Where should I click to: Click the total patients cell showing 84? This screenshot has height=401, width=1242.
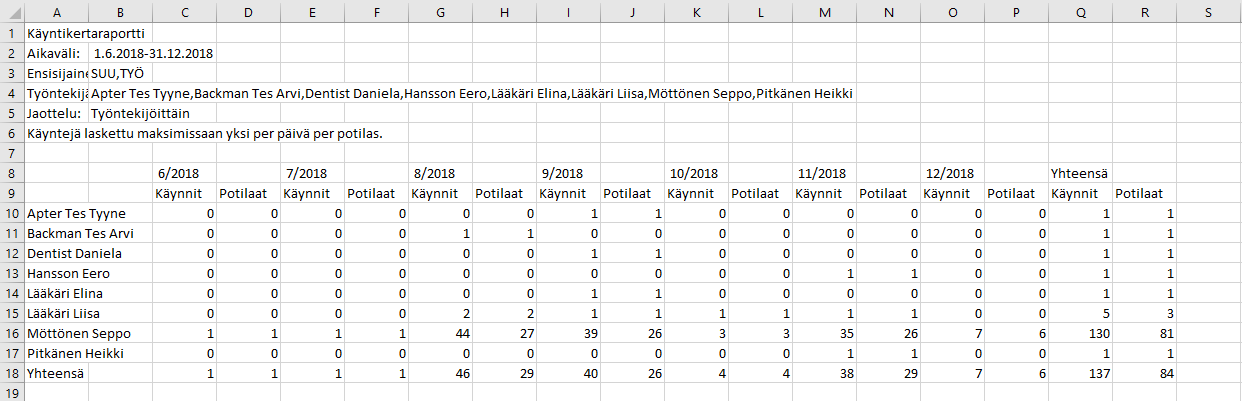1144,373
